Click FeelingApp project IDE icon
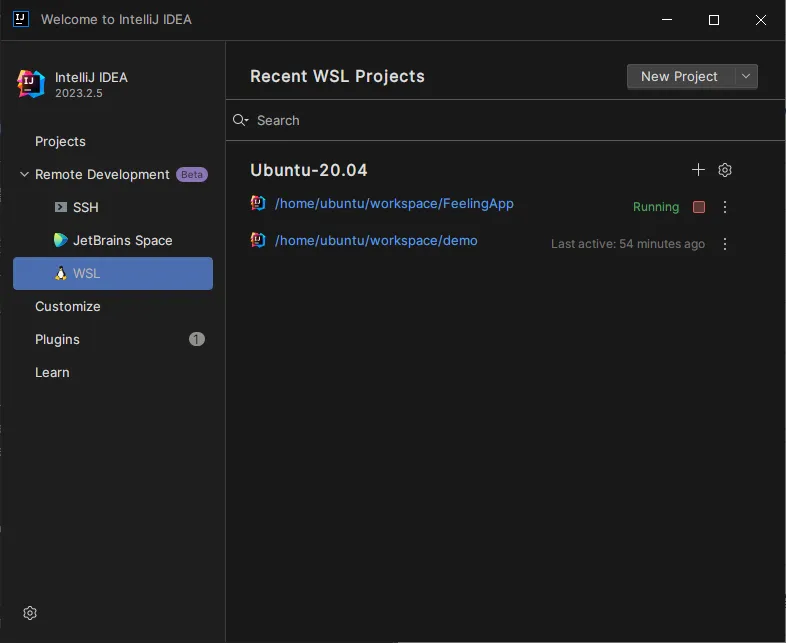The height and width of the screenshot is (643, 786). (x=258, y=203)
